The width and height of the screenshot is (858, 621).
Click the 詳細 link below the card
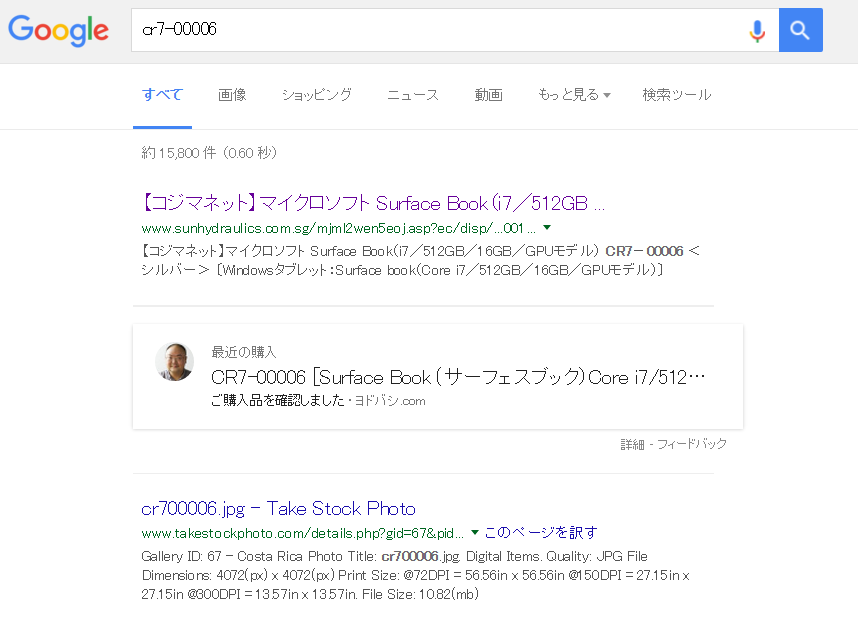click(632, 444)
